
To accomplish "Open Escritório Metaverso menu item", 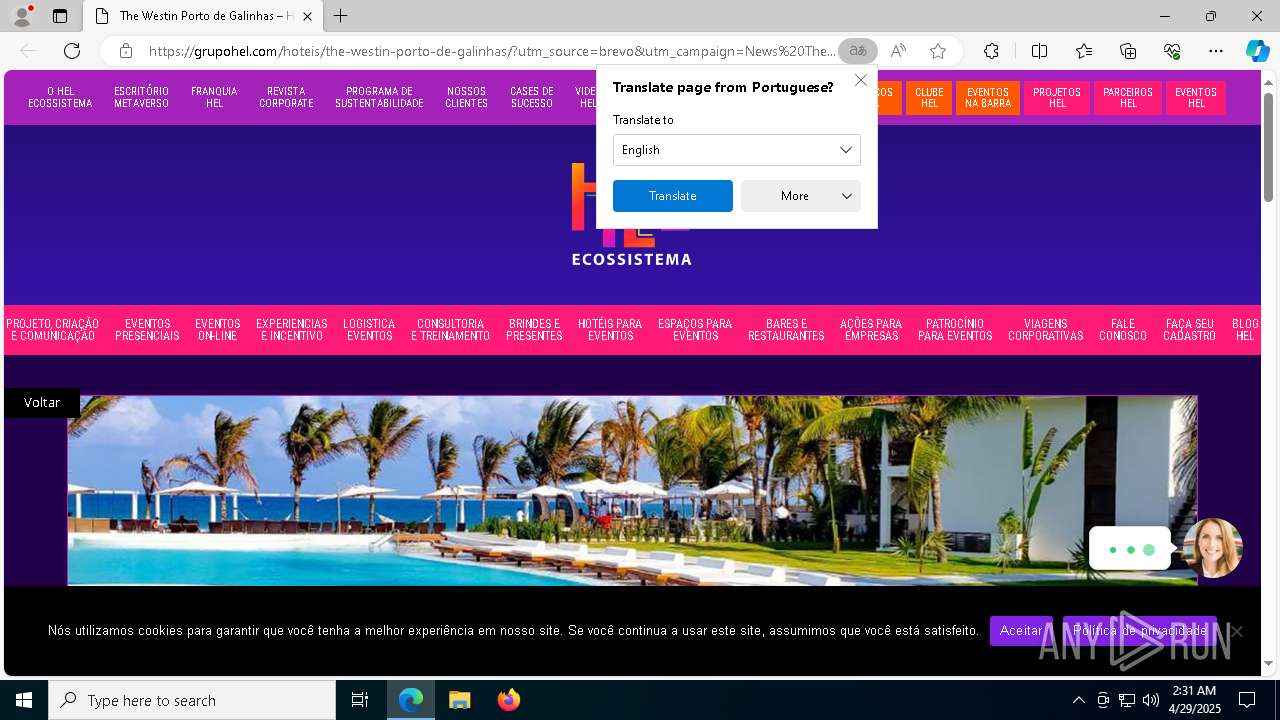I will click(x=141, y=97).
